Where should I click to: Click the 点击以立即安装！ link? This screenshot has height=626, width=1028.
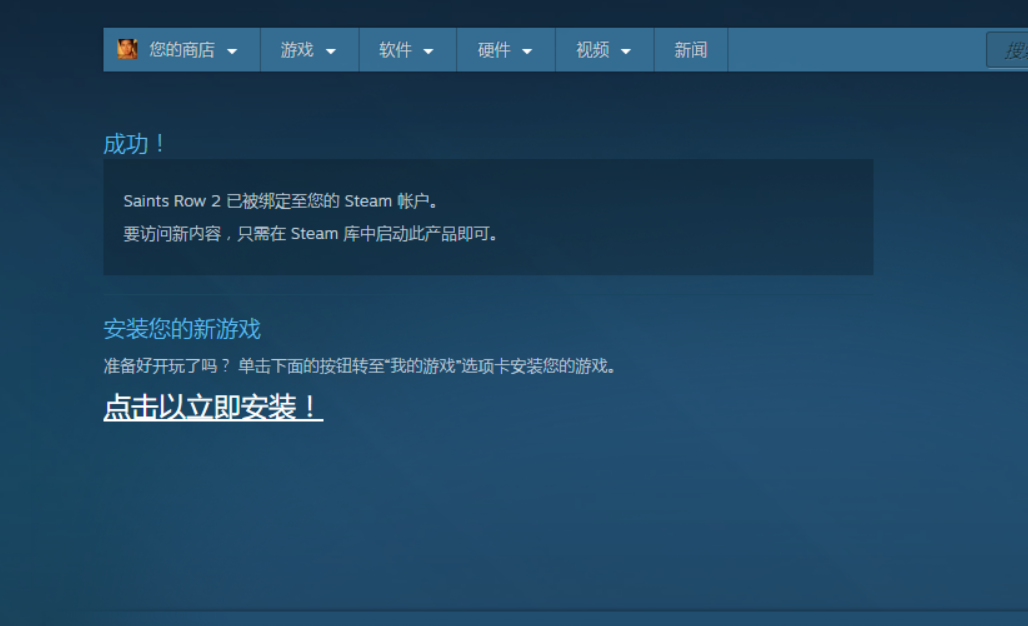click(x=213, y=407)
